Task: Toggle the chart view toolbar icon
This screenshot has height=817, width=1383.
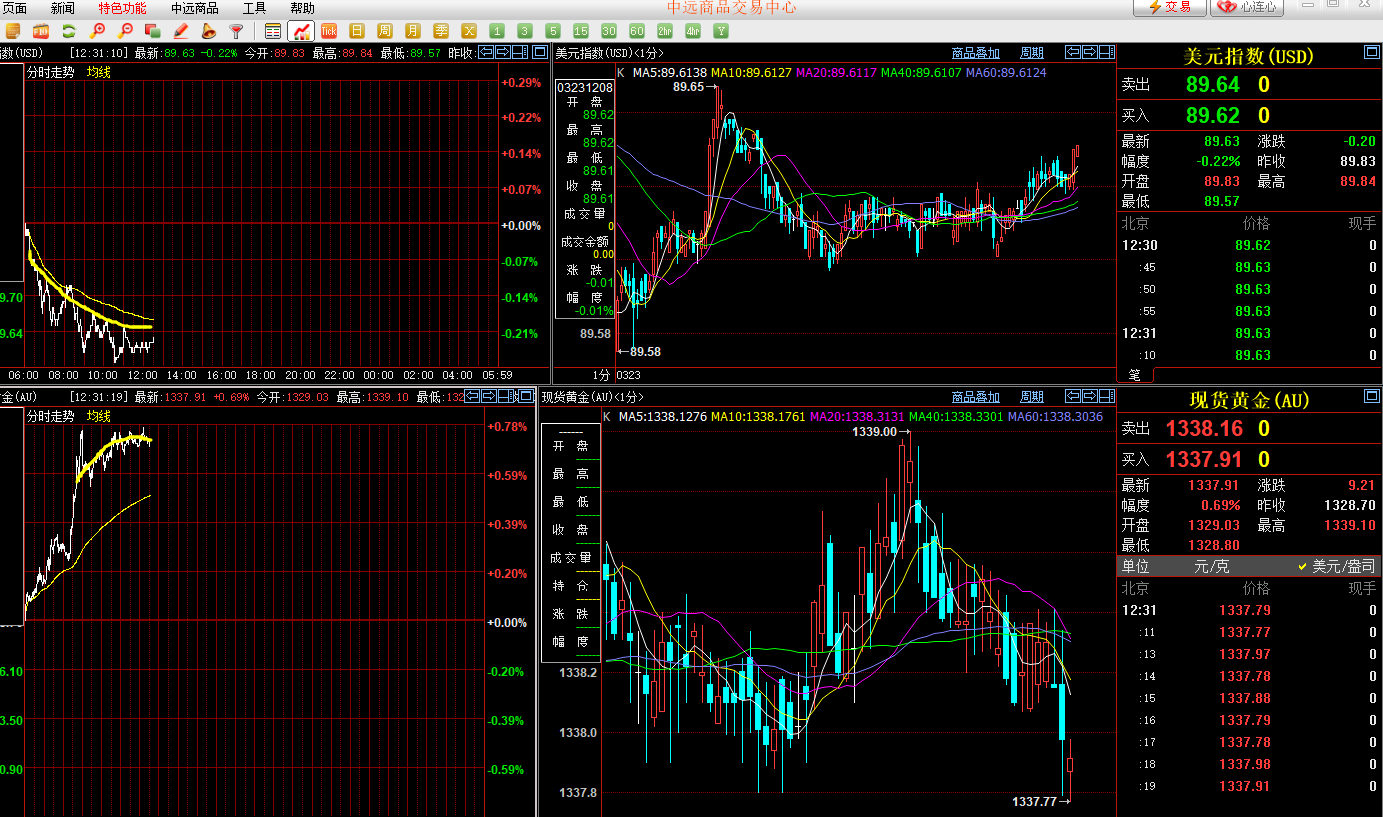Action: coord(301,31)
